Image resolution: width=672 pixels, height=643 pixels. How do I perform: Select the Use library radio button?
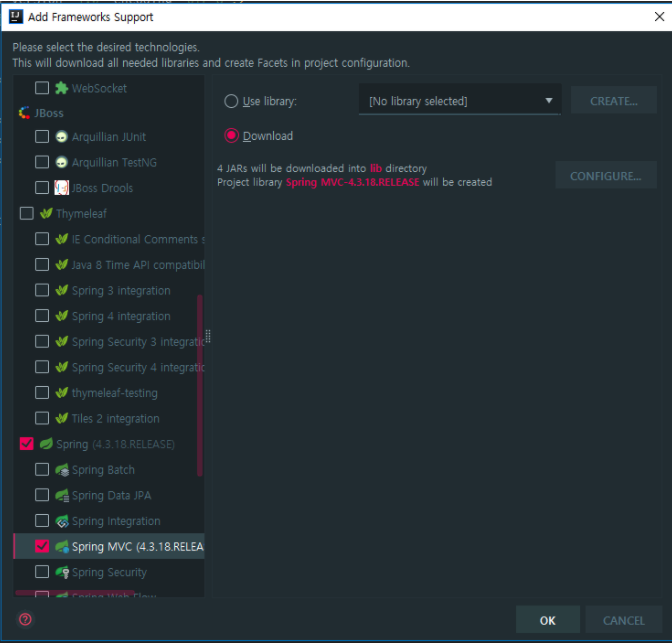[231, 101]
